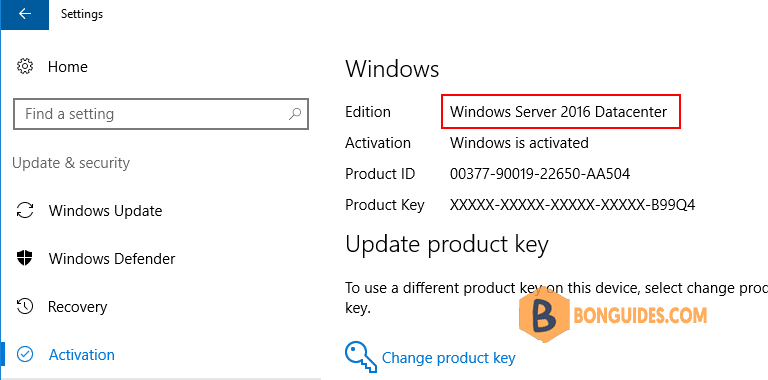Click the Windows Update sync icon
768x380 pixels.
click(24, 211)
